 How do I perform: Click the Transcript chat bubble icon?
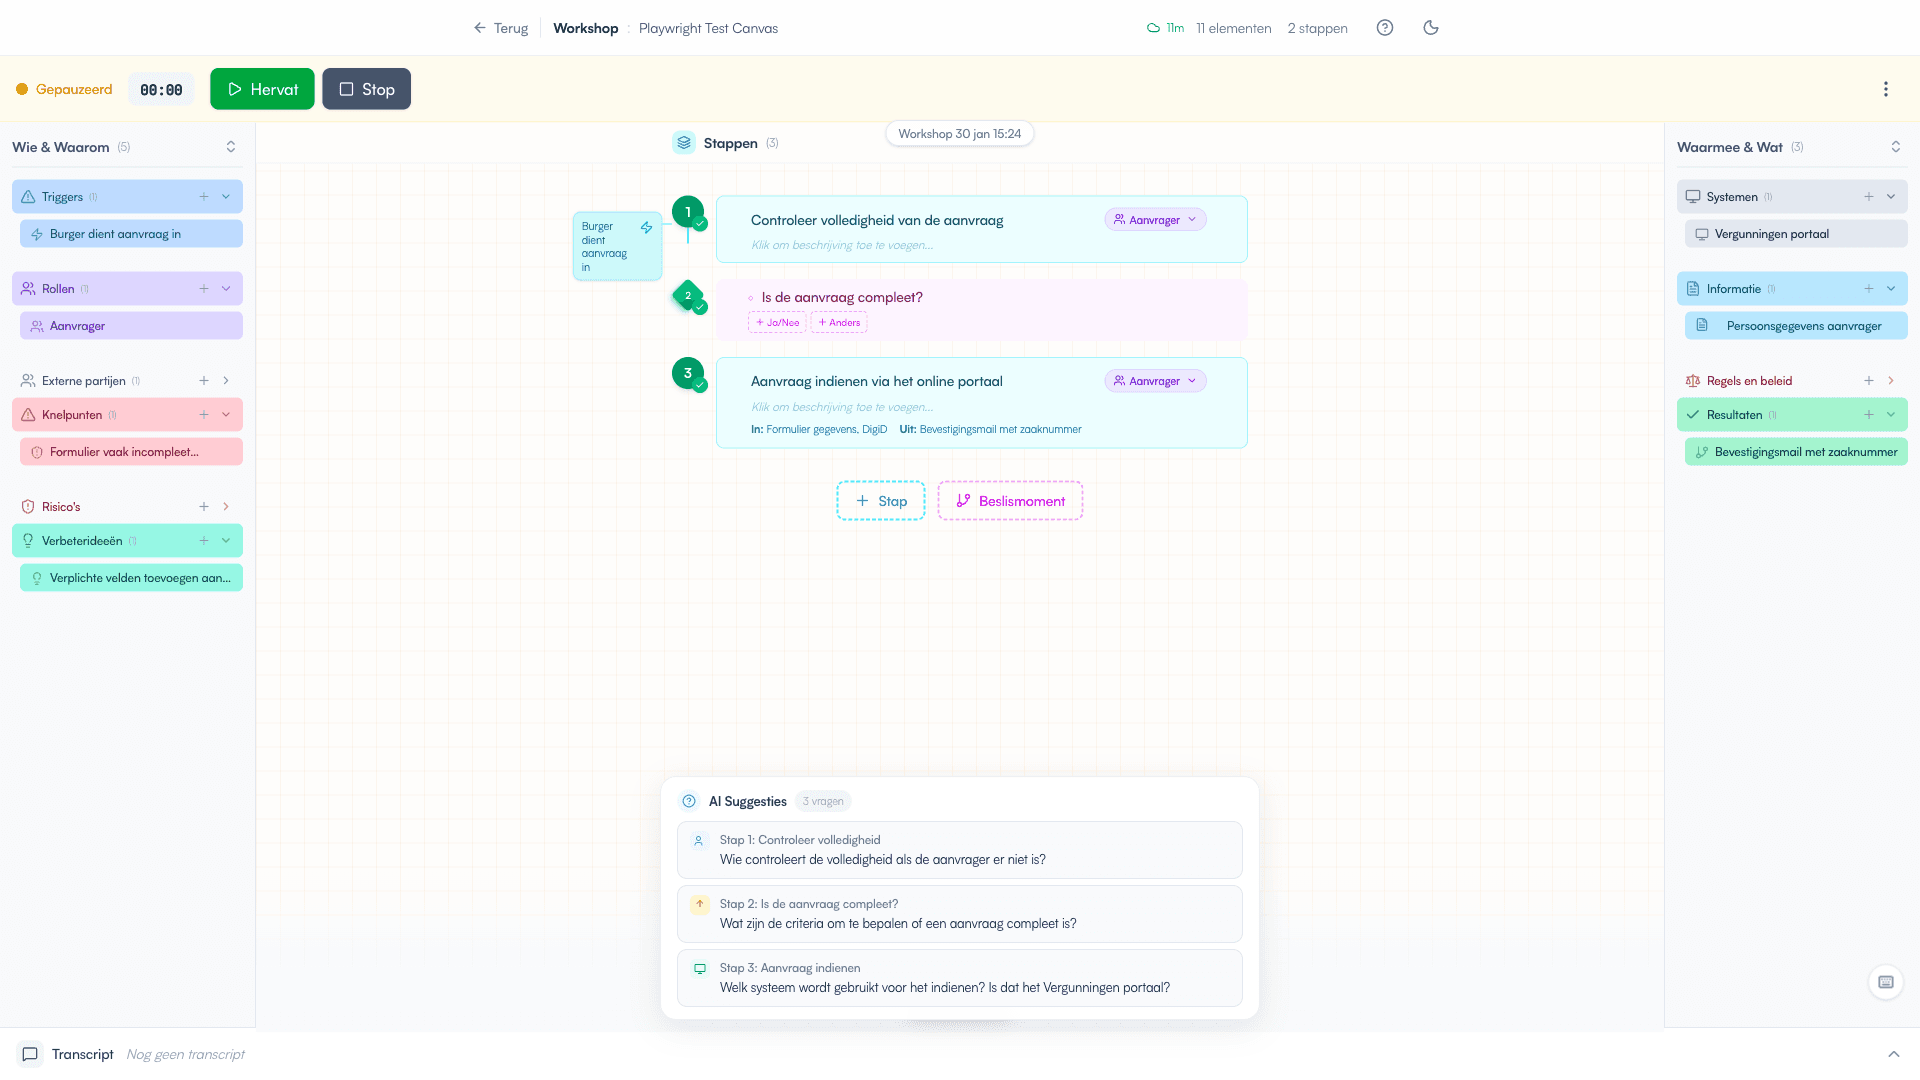click(30, 1054)
